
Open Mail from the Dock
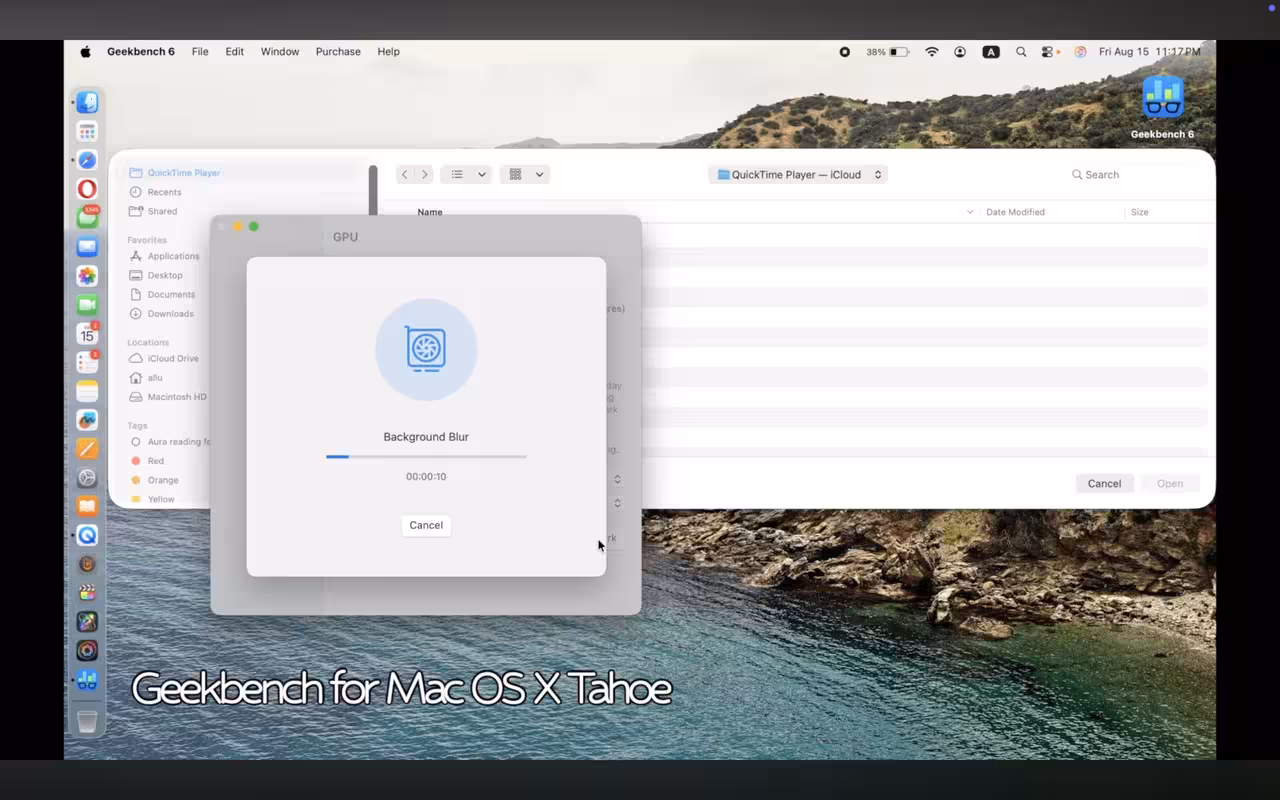[x=87, y=246]
